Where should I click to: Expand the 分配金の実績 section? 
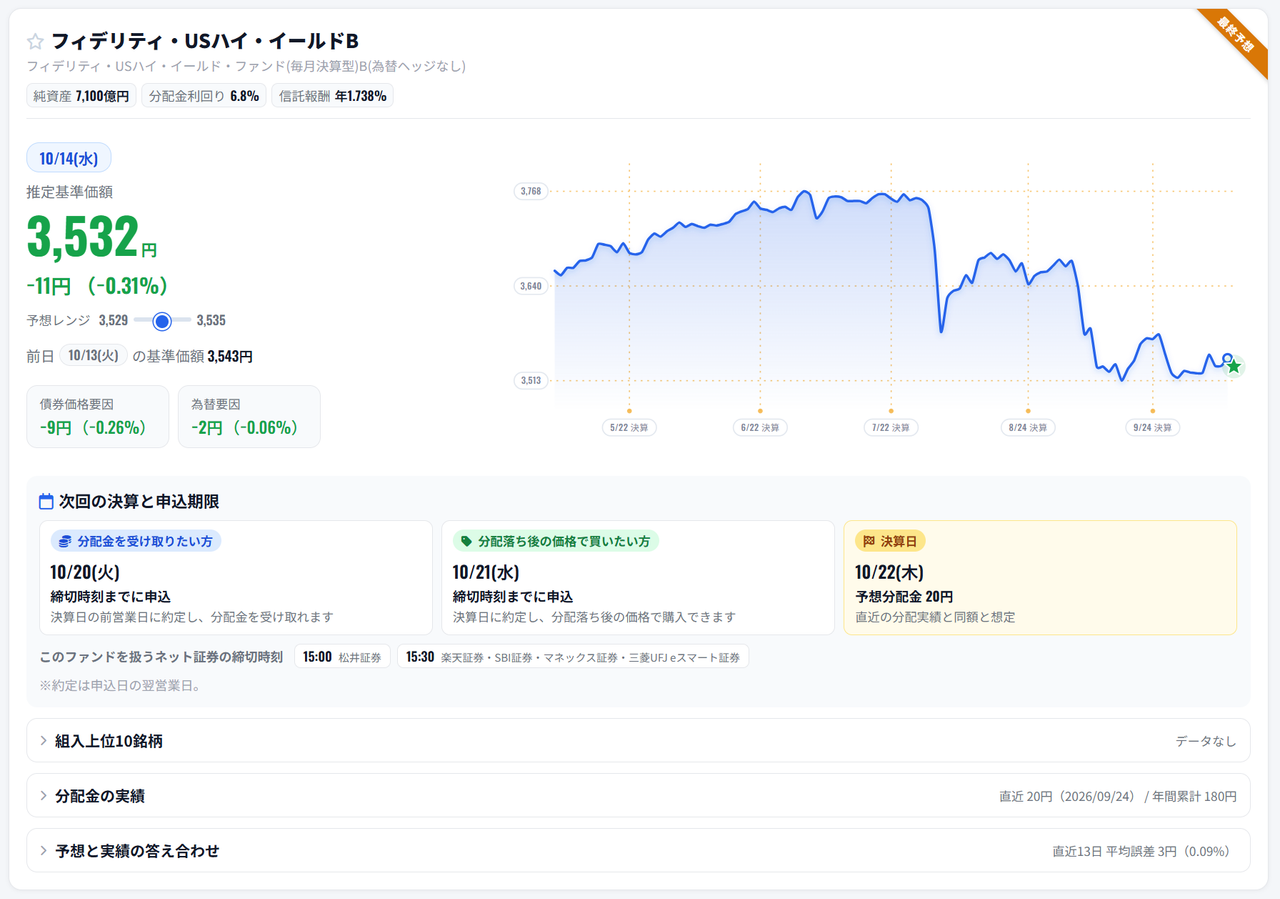coord(638,796)
